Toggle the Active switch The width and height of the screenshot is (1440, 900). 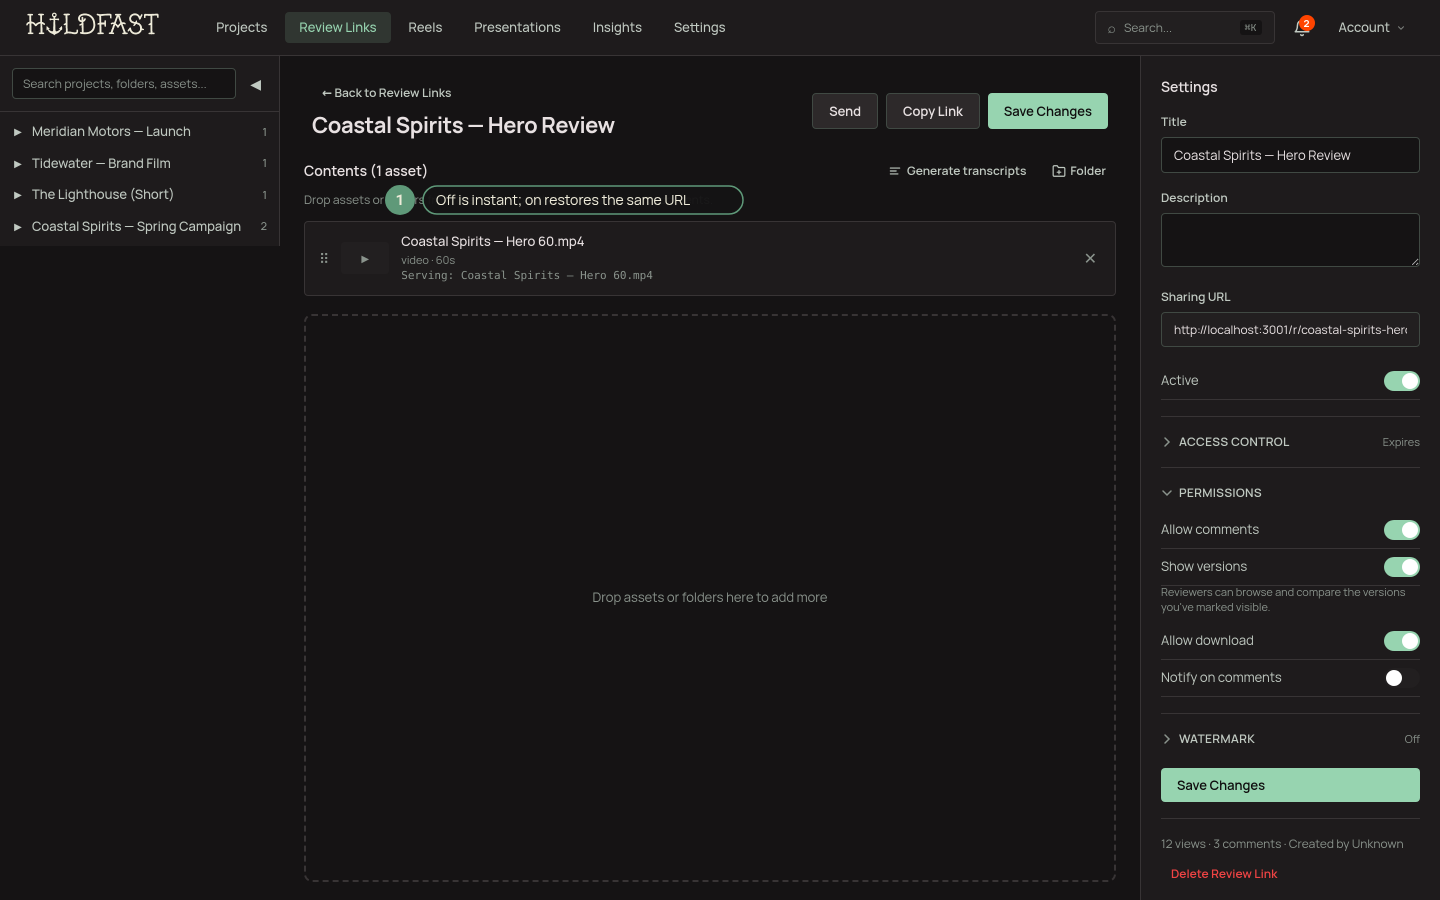coord(1401,381)
